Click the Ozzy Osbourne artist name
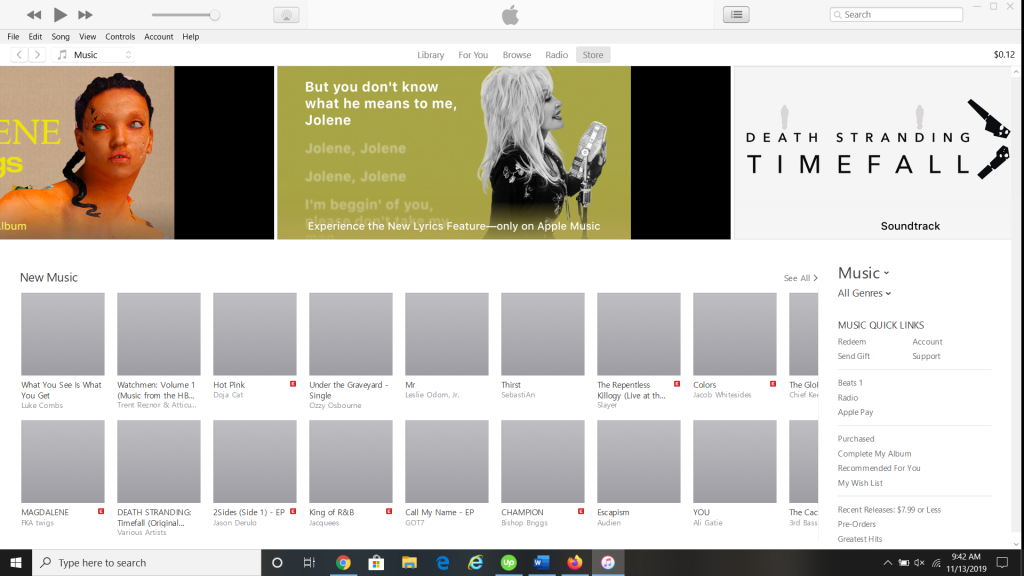Screen dimensions: 1024x576 coord(335,406)
